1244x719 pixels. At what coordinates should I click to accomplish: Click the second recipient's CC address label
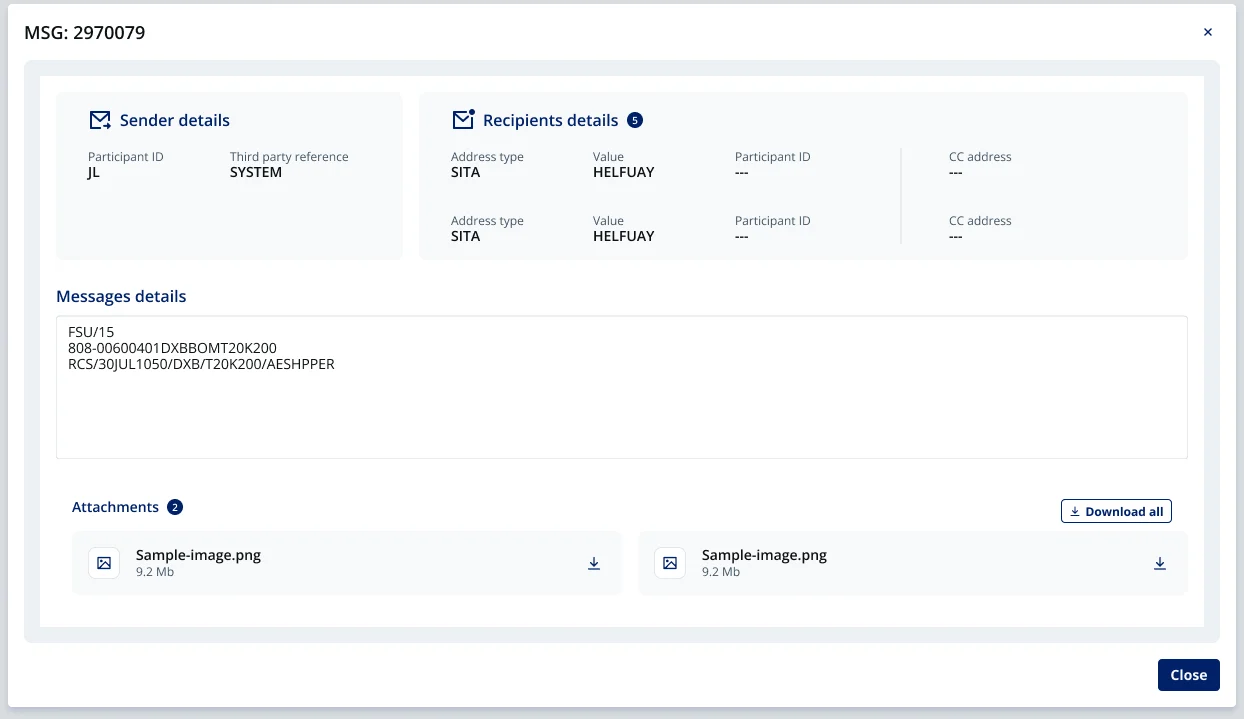[x=980, y=221]
